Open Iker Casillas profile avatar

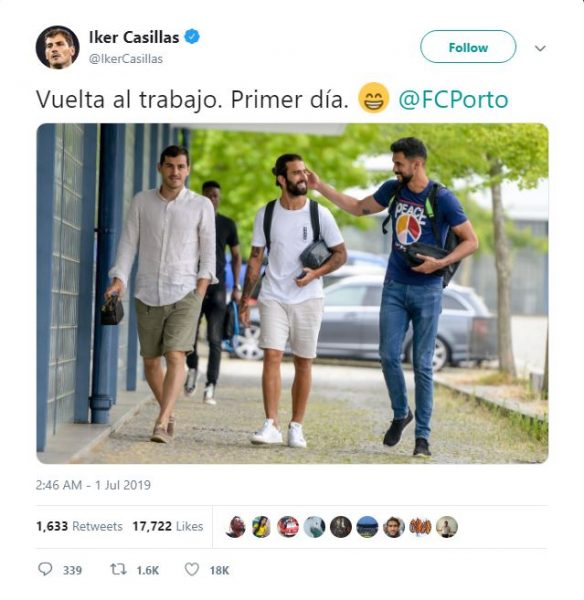[x=57, y=47]
